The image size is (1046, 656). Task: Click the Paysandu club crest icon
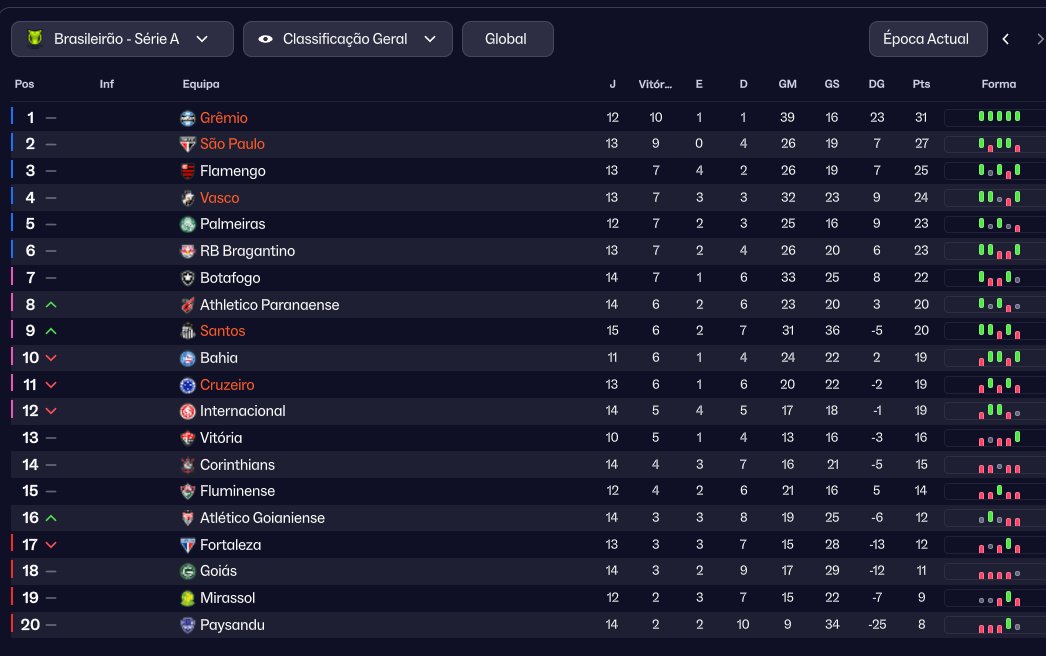tap(187, 625)
